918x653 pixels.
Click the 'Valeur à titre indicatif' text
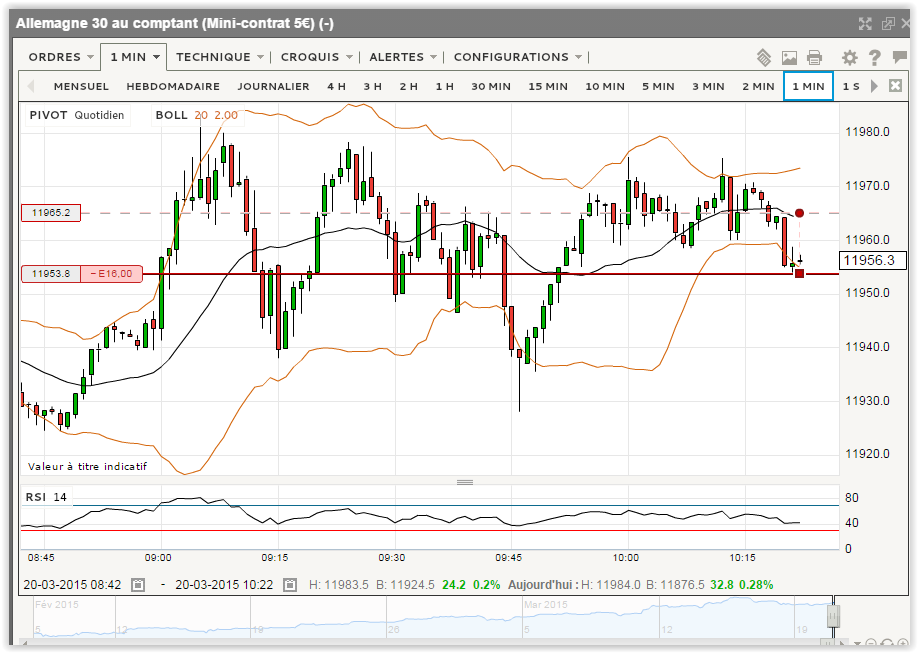[87, 466]
